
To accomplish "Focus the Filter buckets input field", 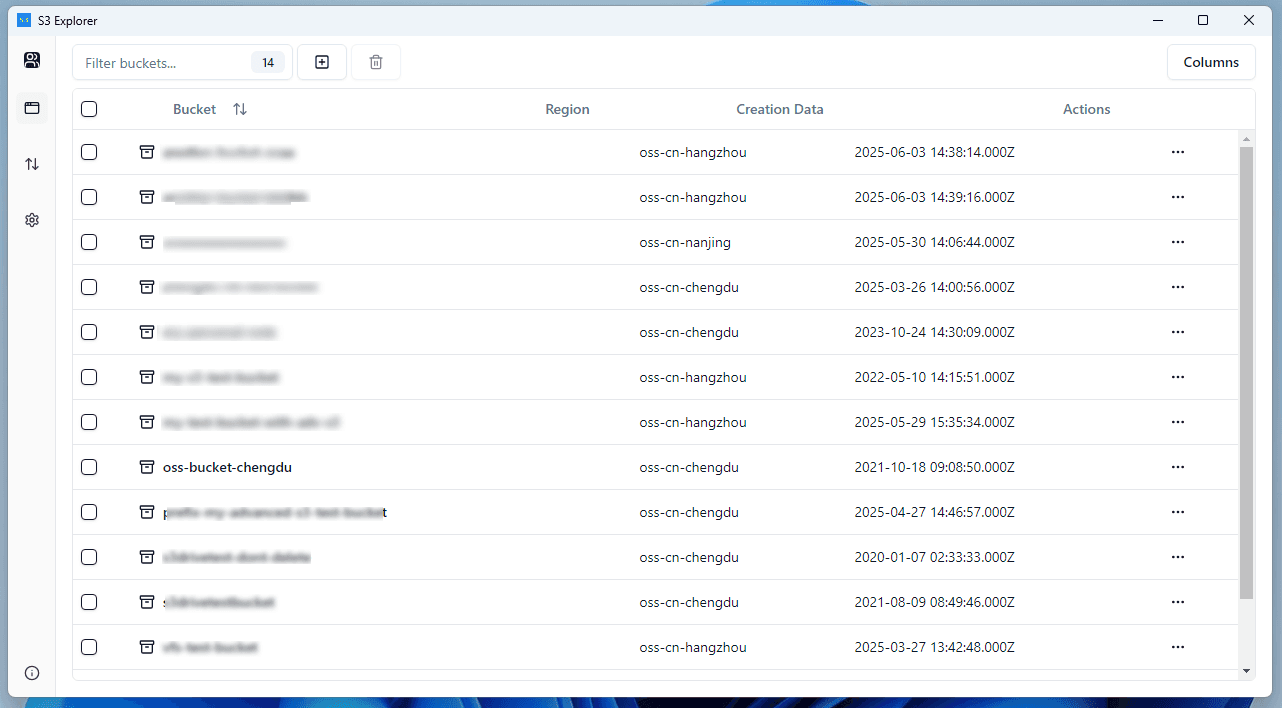I will click(165, 63).
